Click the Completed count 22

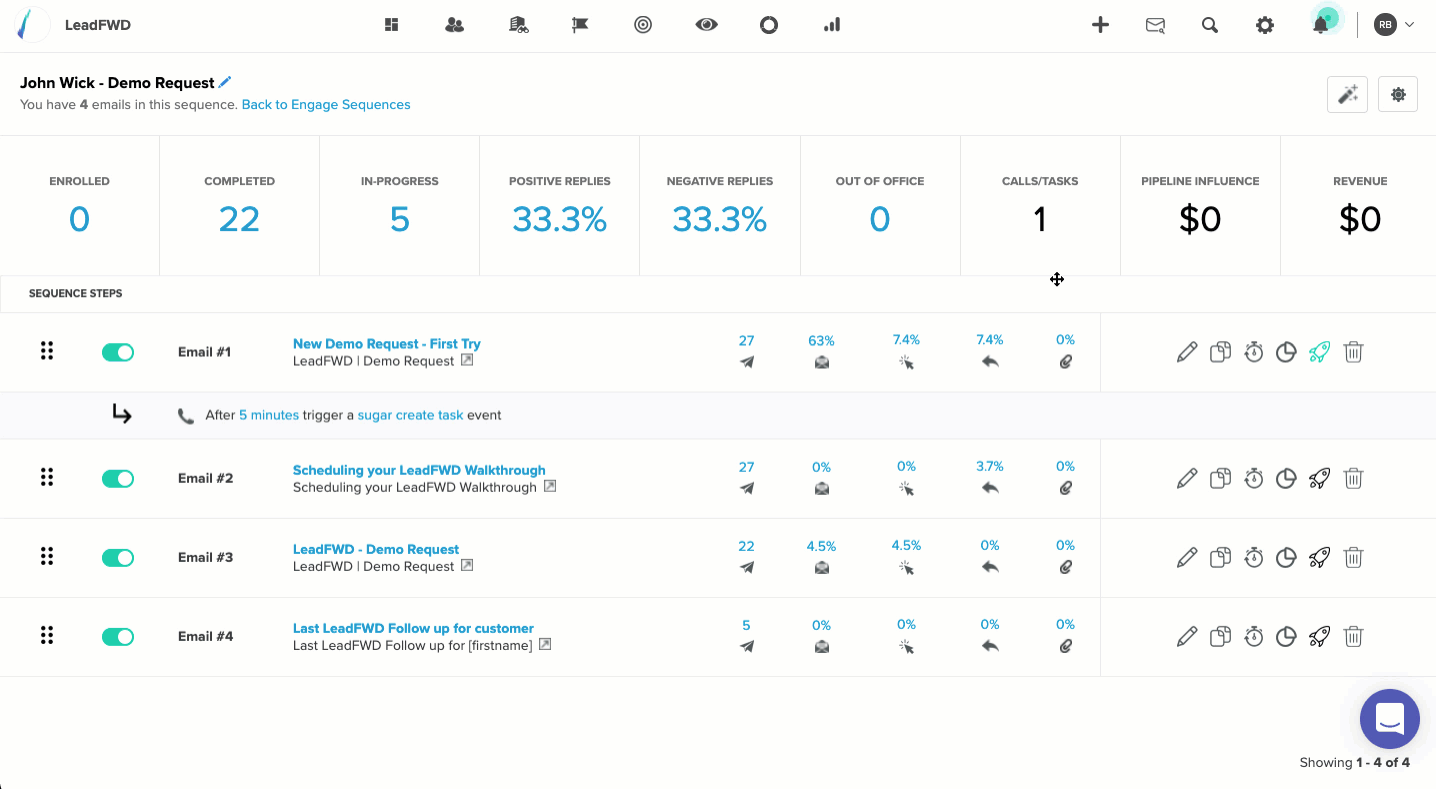(x=239, y=219)
